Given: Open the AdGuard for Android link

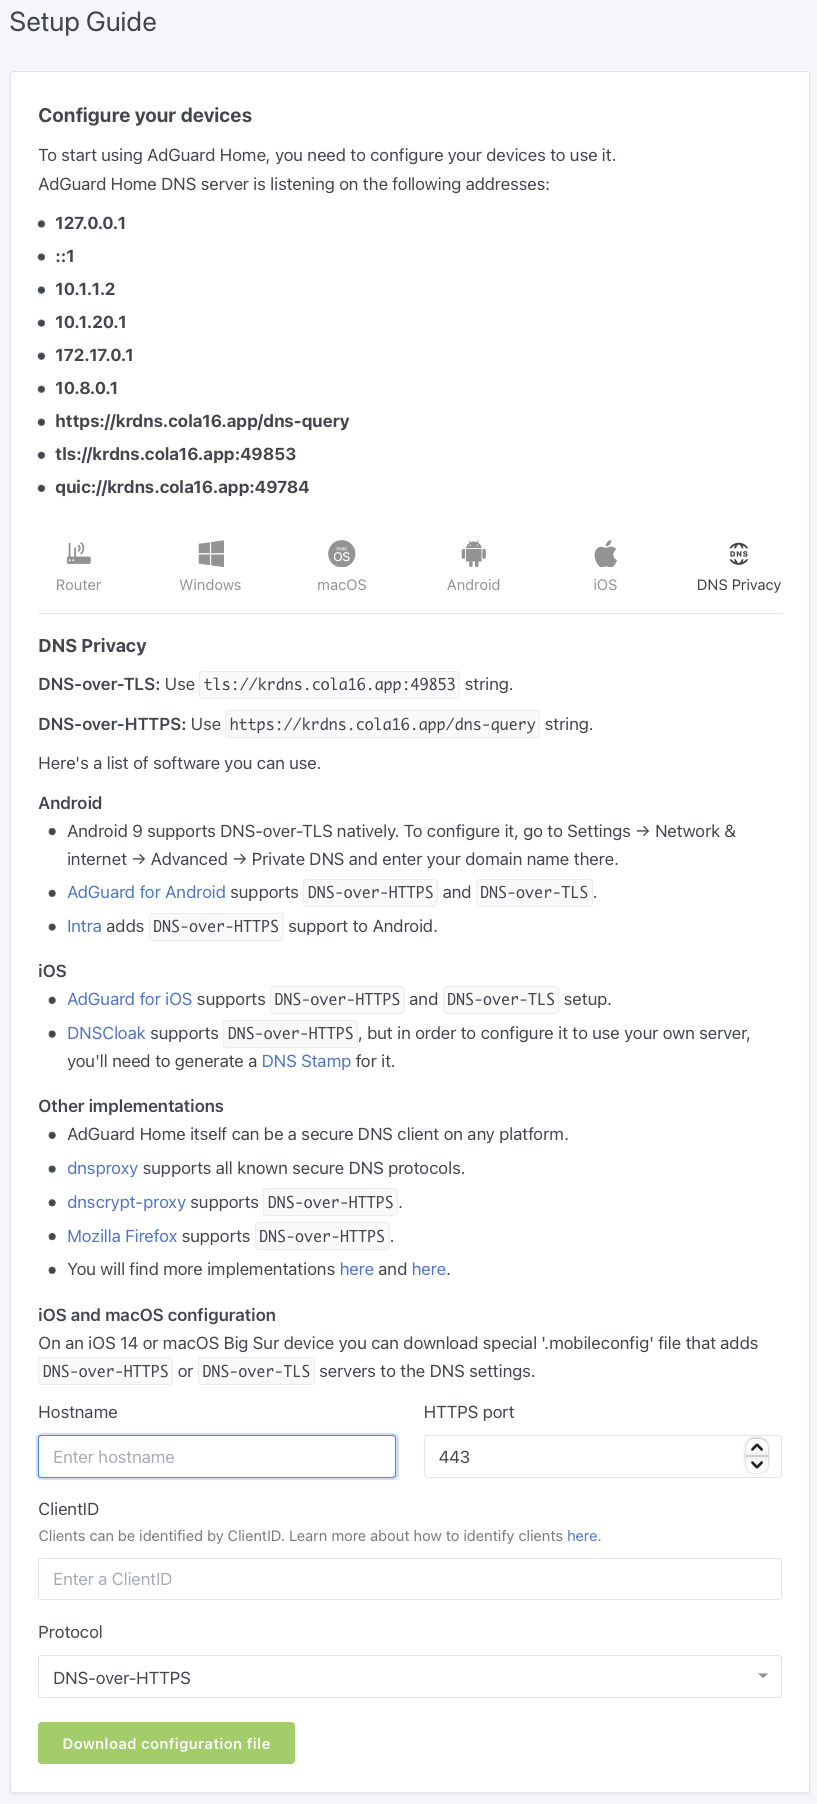Looking at the screenshot, I should click(146, 892).
